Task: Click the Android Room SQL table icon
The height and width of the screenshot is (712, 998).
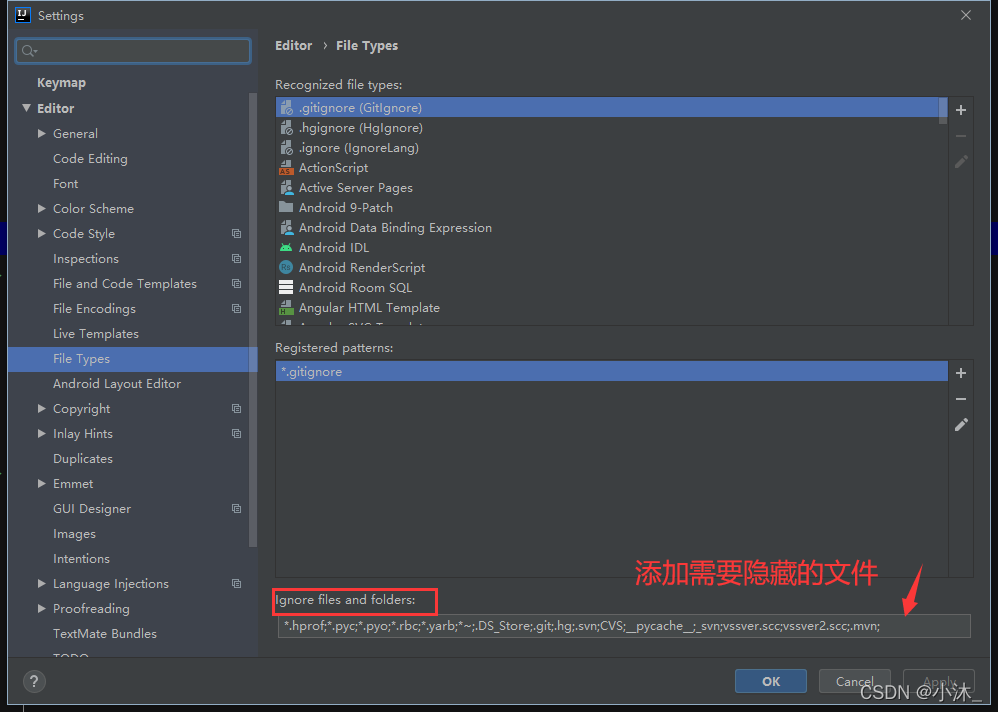Action: (x=286, y=288)
